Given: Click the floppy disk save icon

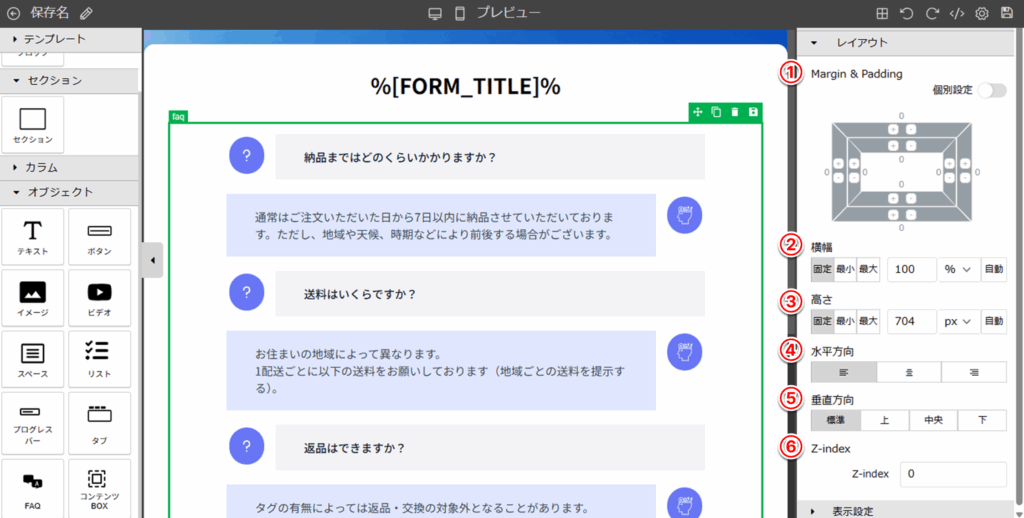Looking at the screenshot, I should tap(1006, 14).
